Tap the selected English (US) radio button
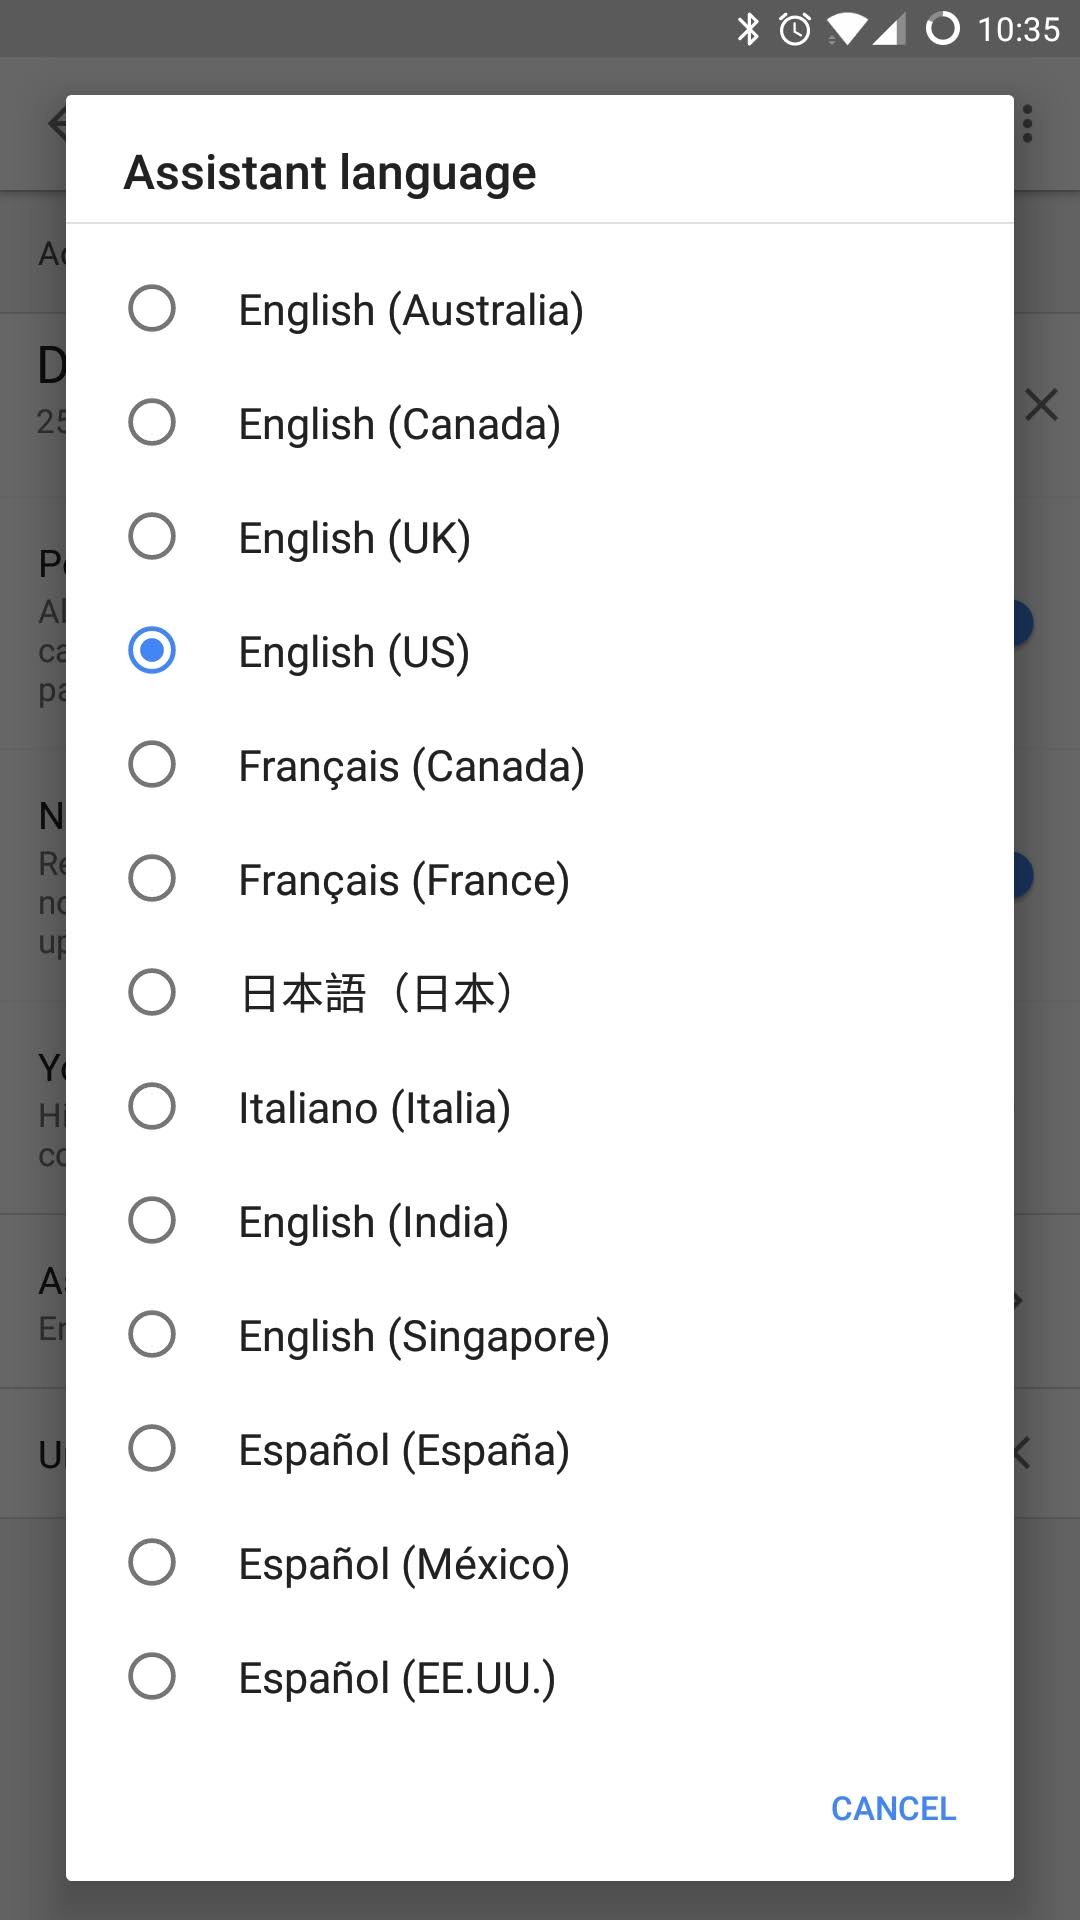This screenshot has height=1920, width=1080. click(152, 651)
